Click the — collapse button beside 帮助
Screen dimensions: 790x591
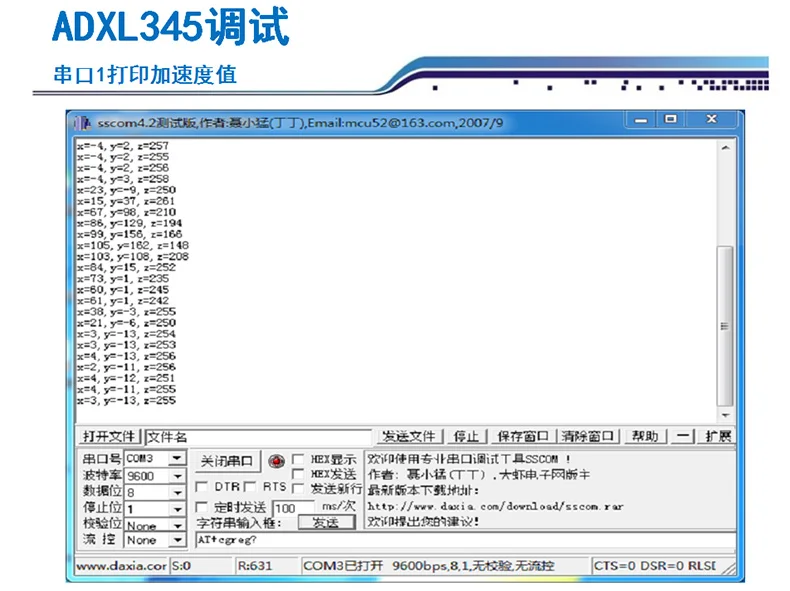[683, 436]
